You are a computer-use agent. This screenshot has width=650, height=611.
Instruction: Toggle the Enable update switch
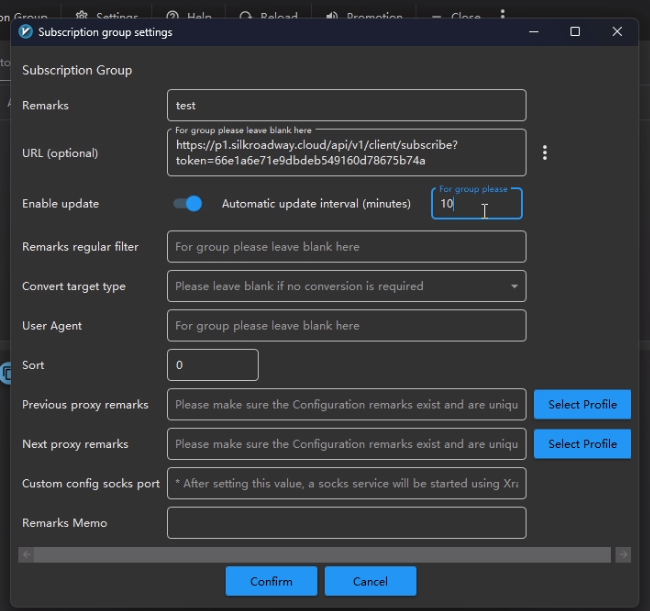point(187,203)
